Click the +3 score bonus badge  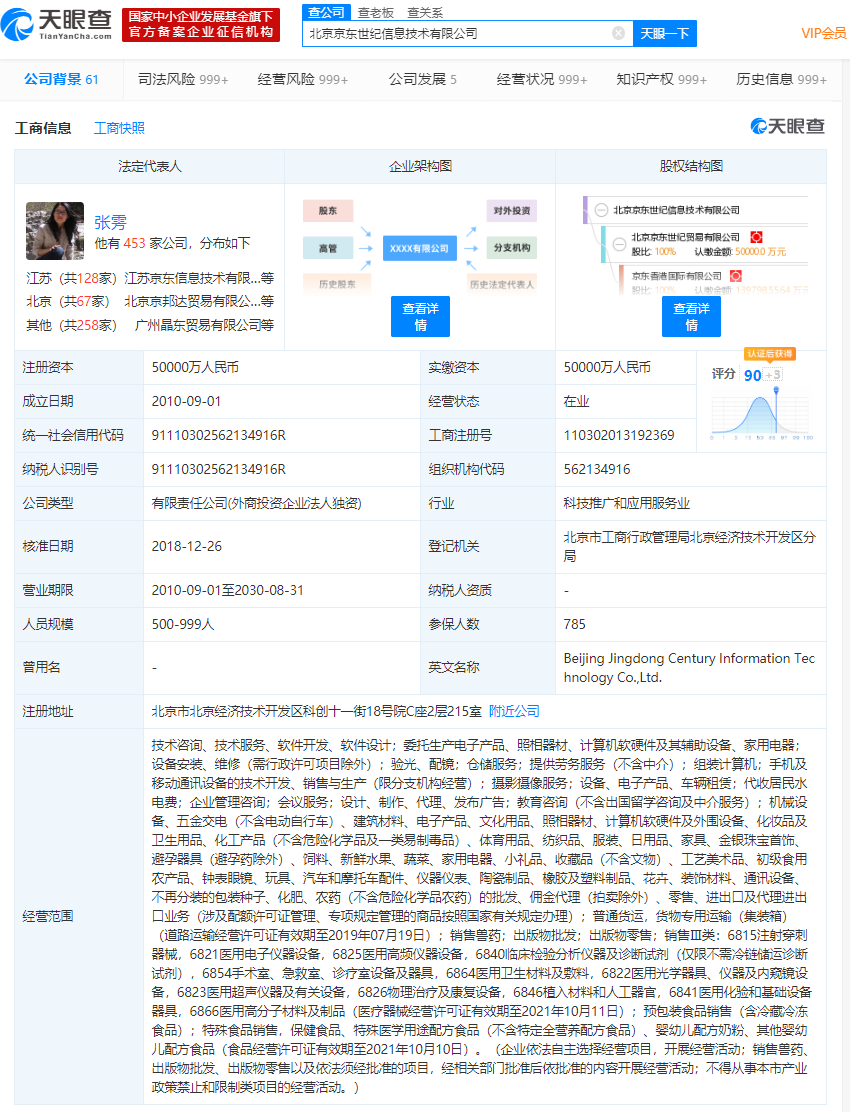click(x=773, y=374)
